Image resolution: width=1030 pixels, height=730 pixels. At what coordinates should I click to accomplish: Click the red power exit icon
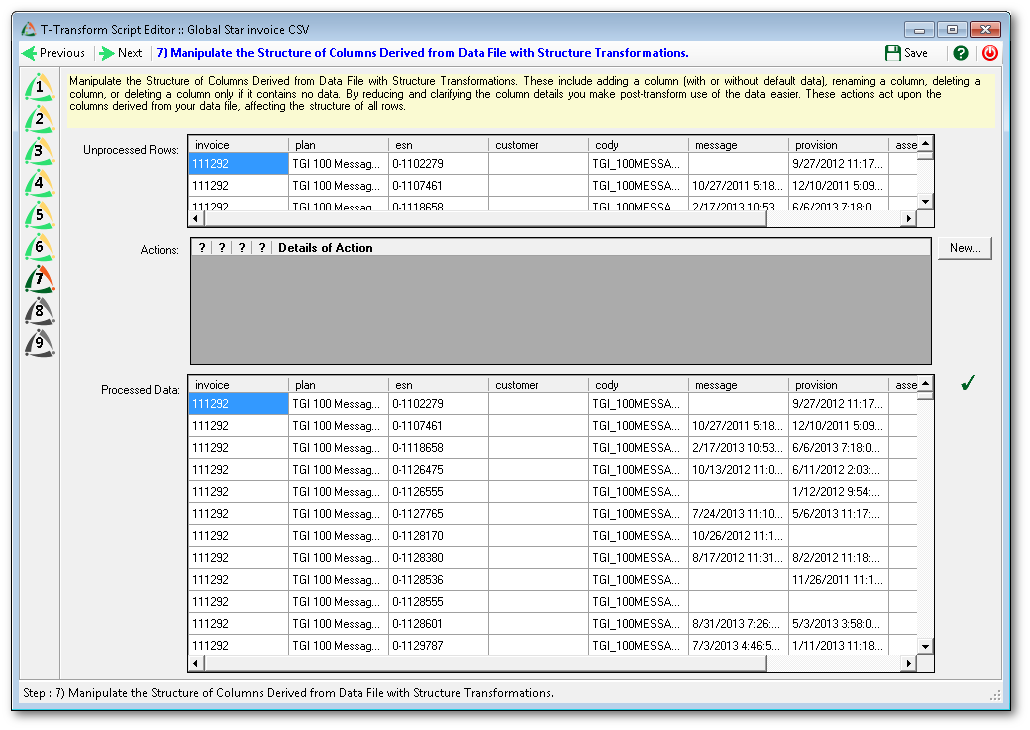990,53
